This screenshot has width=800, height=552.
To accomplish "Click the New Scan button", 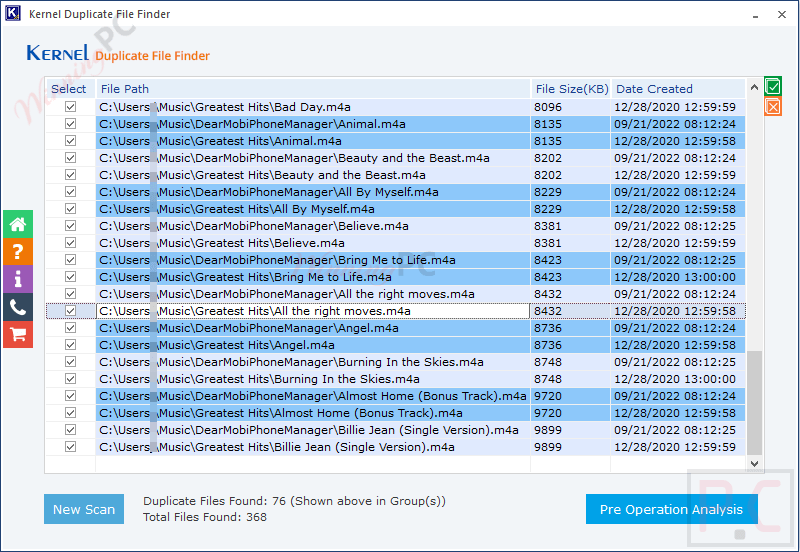I will click(x=84, y=509).
